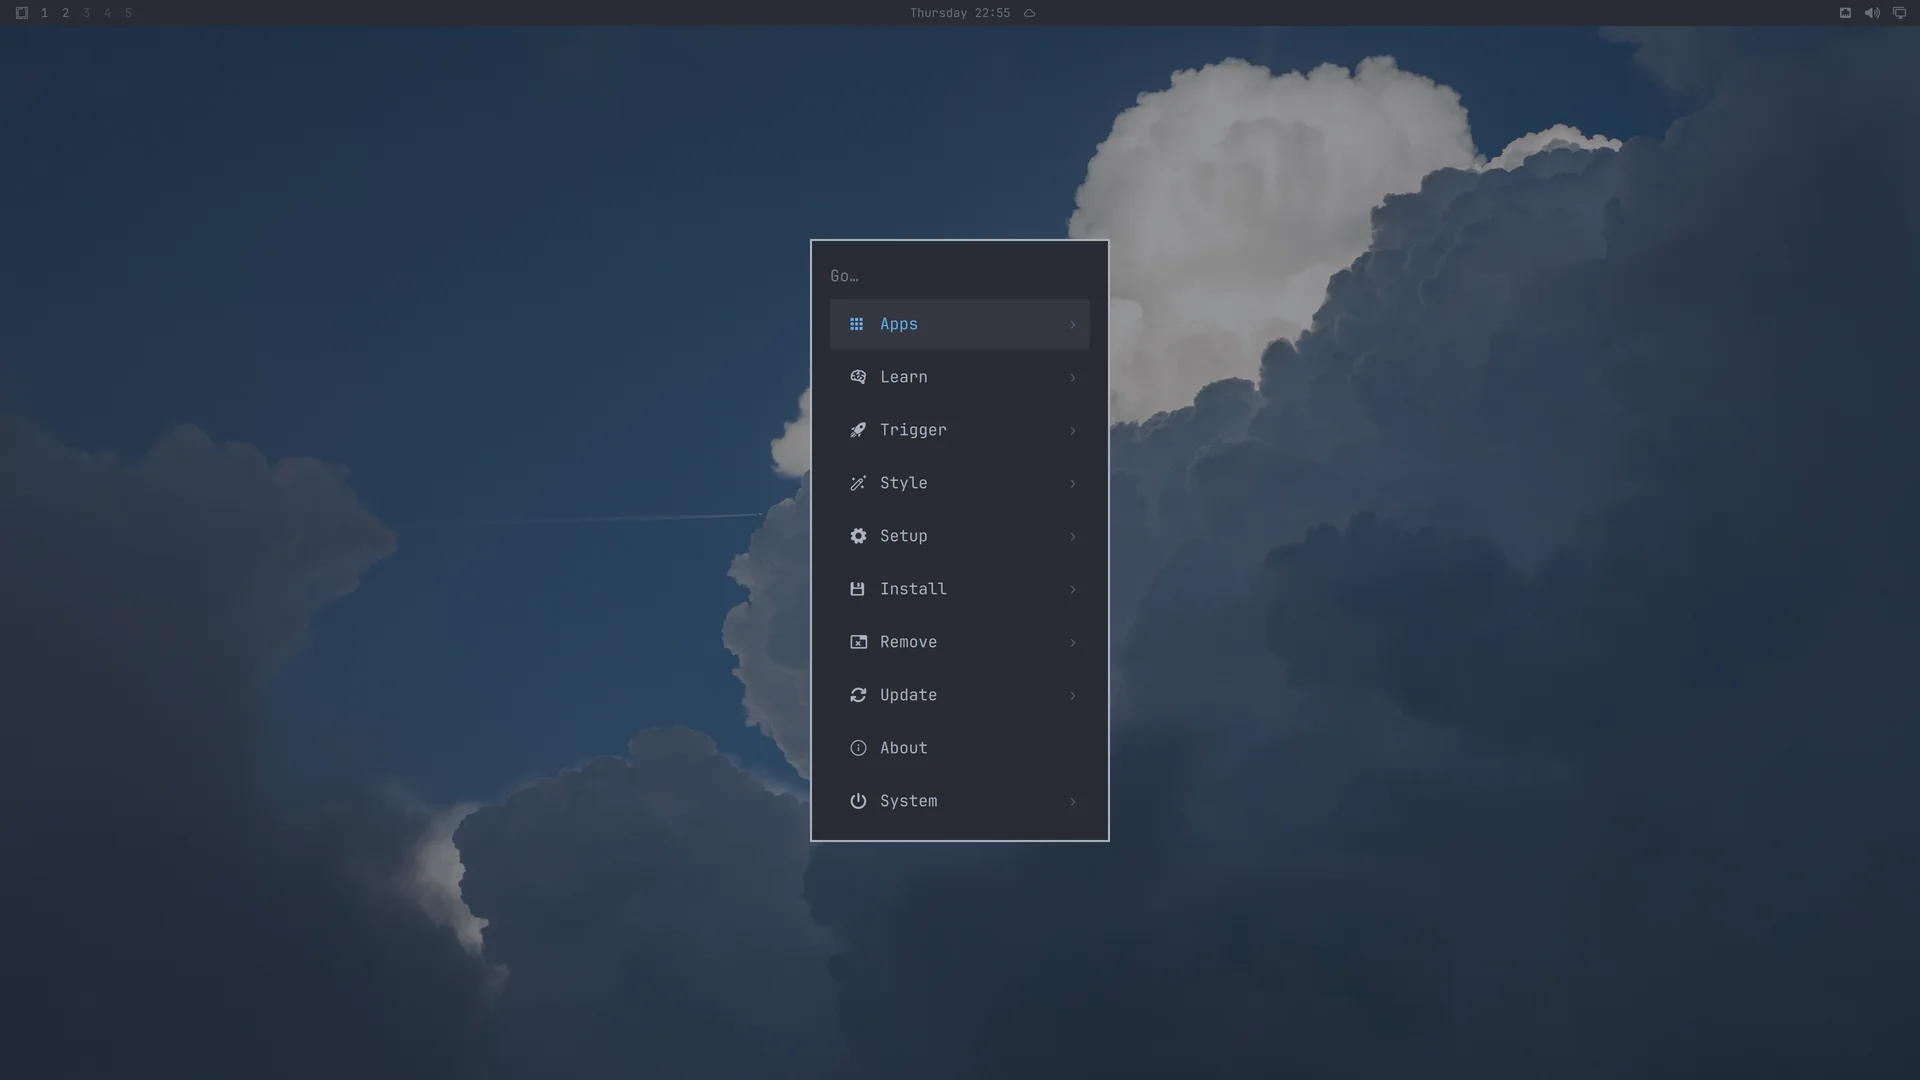Click the volume icon in top bar
This screenshot has width=1920, height=1080.
[1872, 13]
